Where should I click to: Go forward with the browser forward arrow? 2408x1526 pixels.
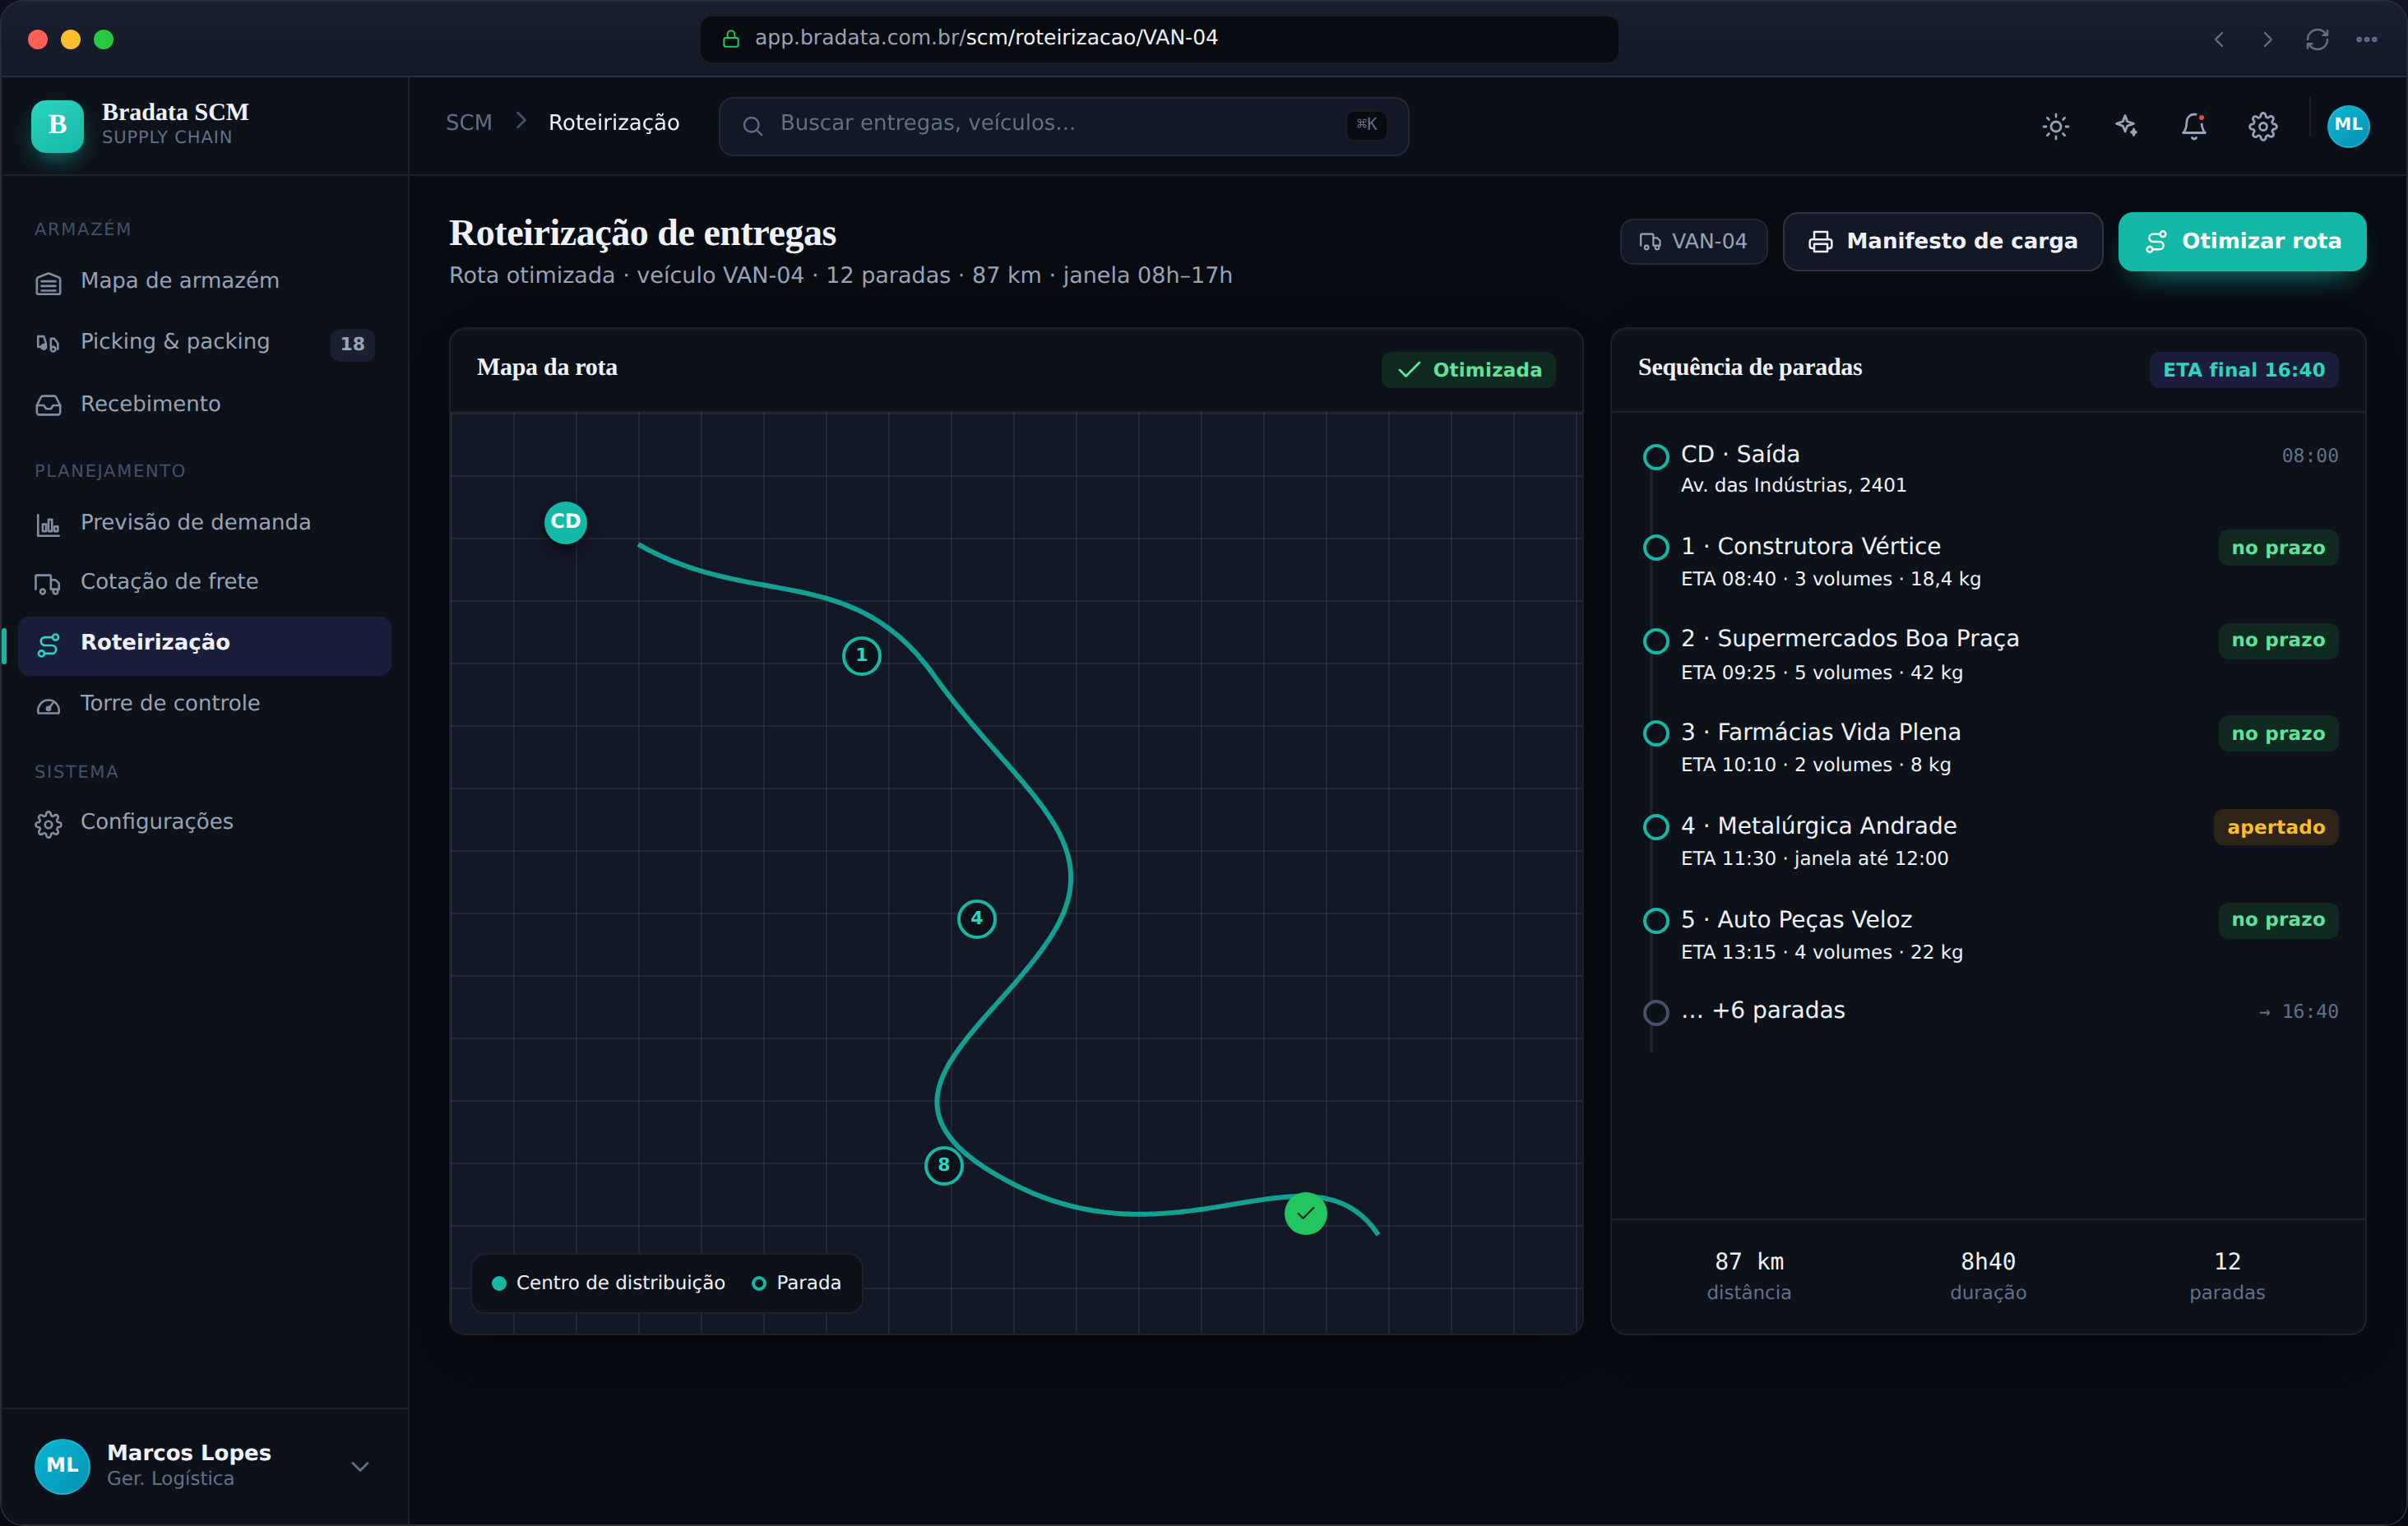click(2267, 39)
